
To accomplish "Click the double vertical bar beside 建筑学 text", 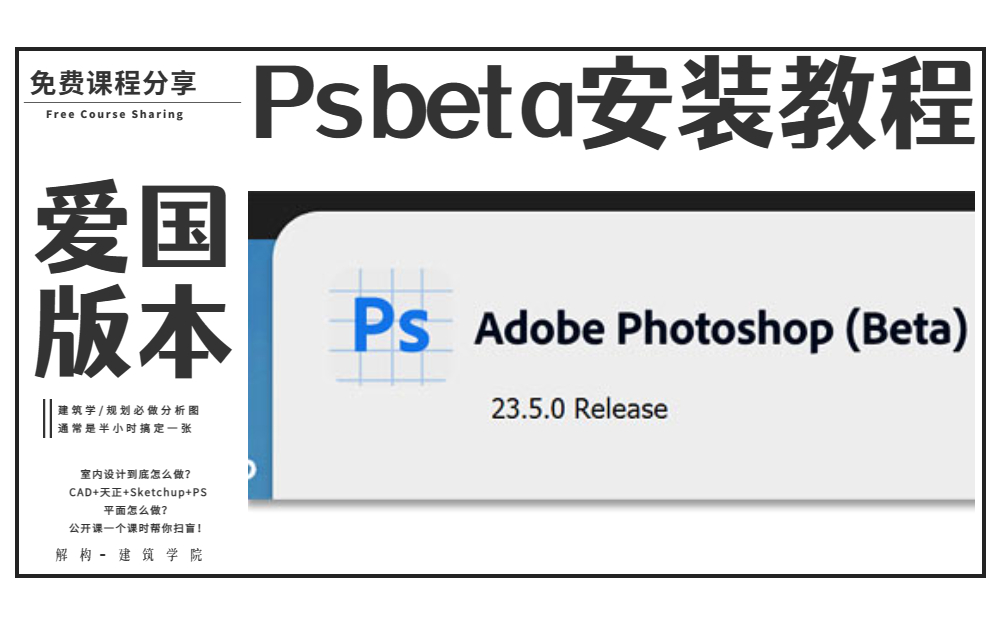I will [47, 418].
